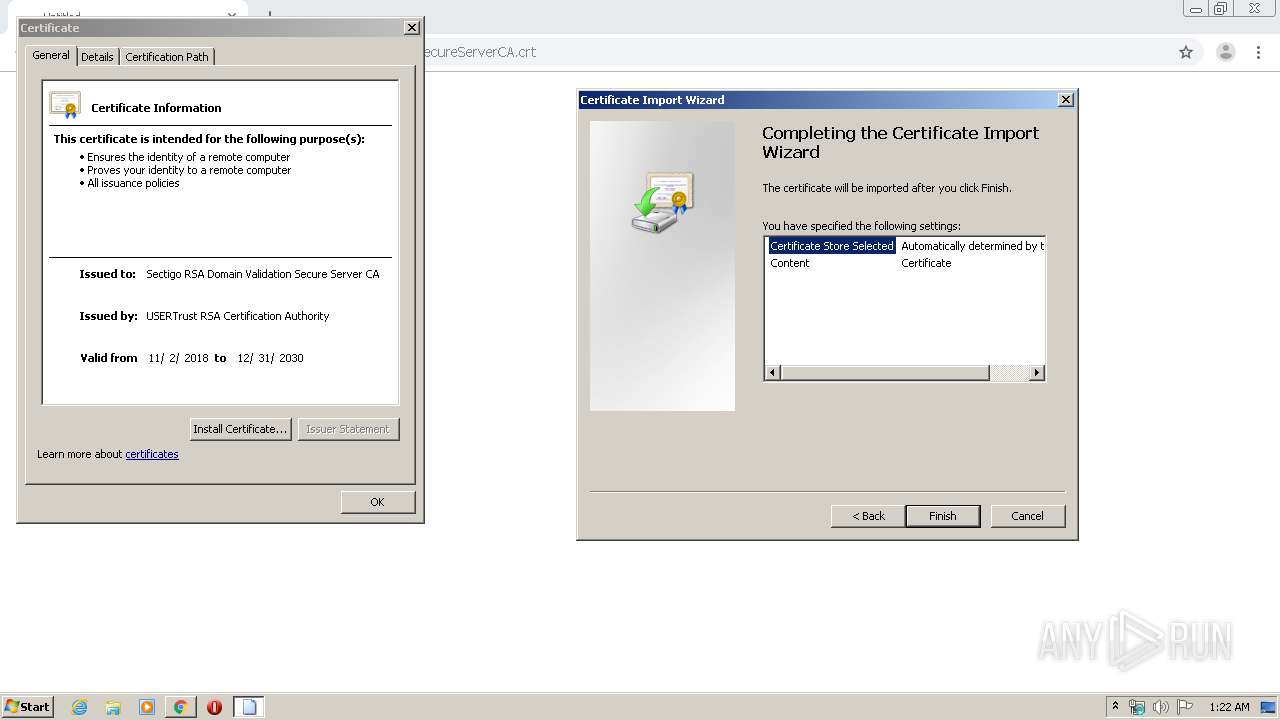Screen dimensions: 1280x720
Task: Click the valid-to date 12/31/2030
Action: (270, 358)
